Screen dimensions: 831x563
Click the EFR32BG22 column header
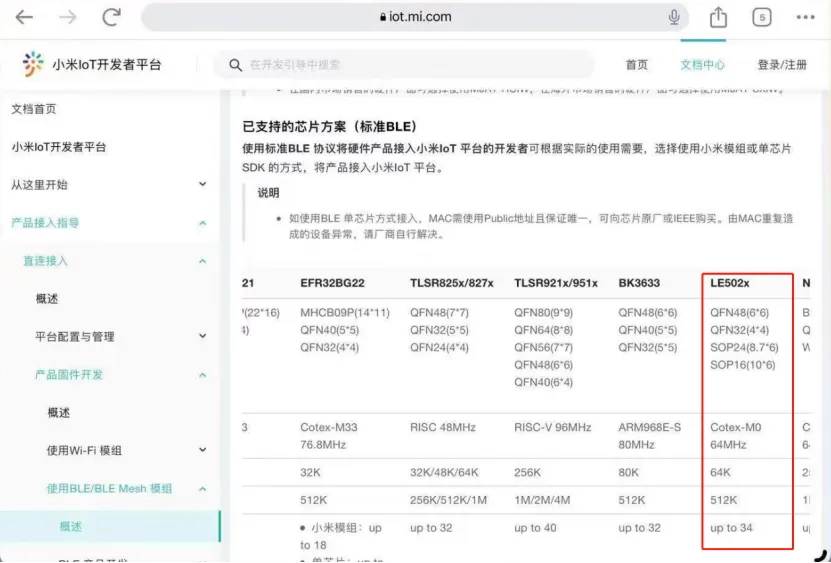point(332,283)
